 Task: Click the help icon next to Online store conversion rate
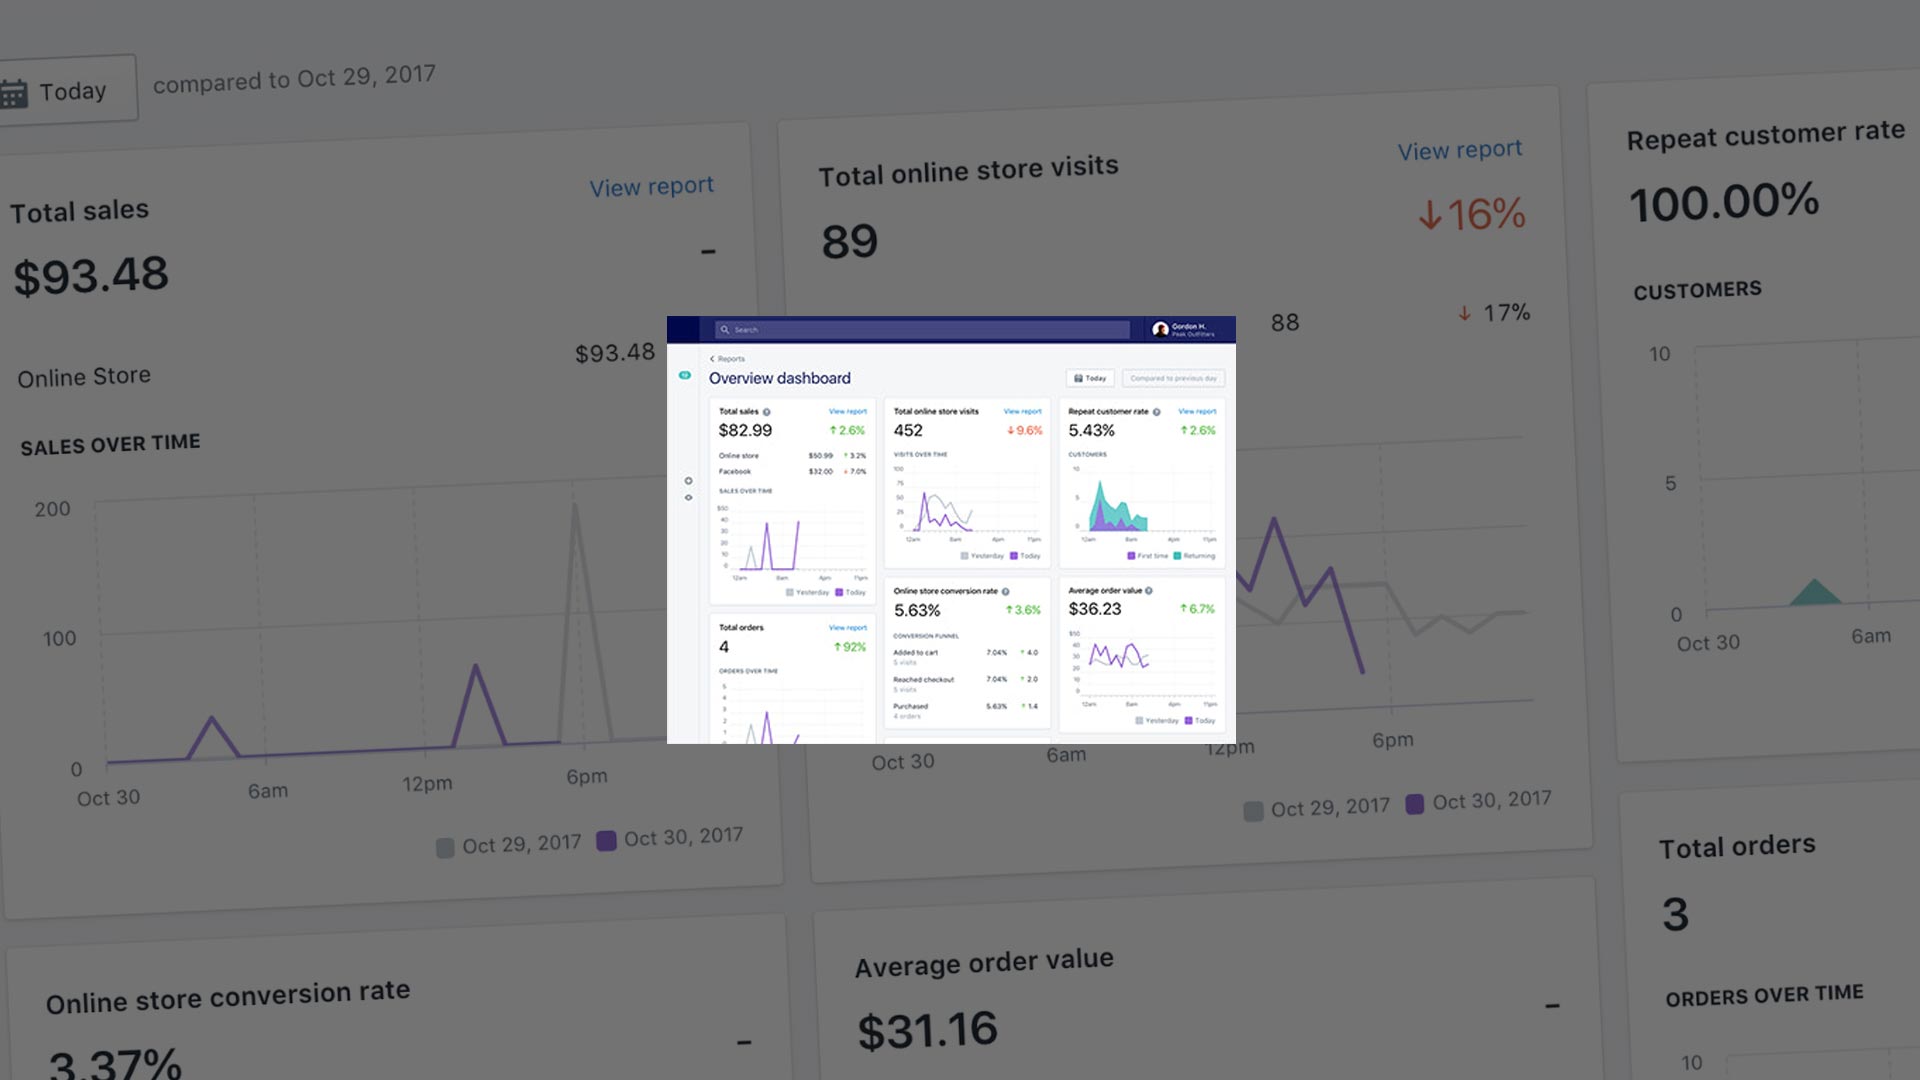(1005, 591)
